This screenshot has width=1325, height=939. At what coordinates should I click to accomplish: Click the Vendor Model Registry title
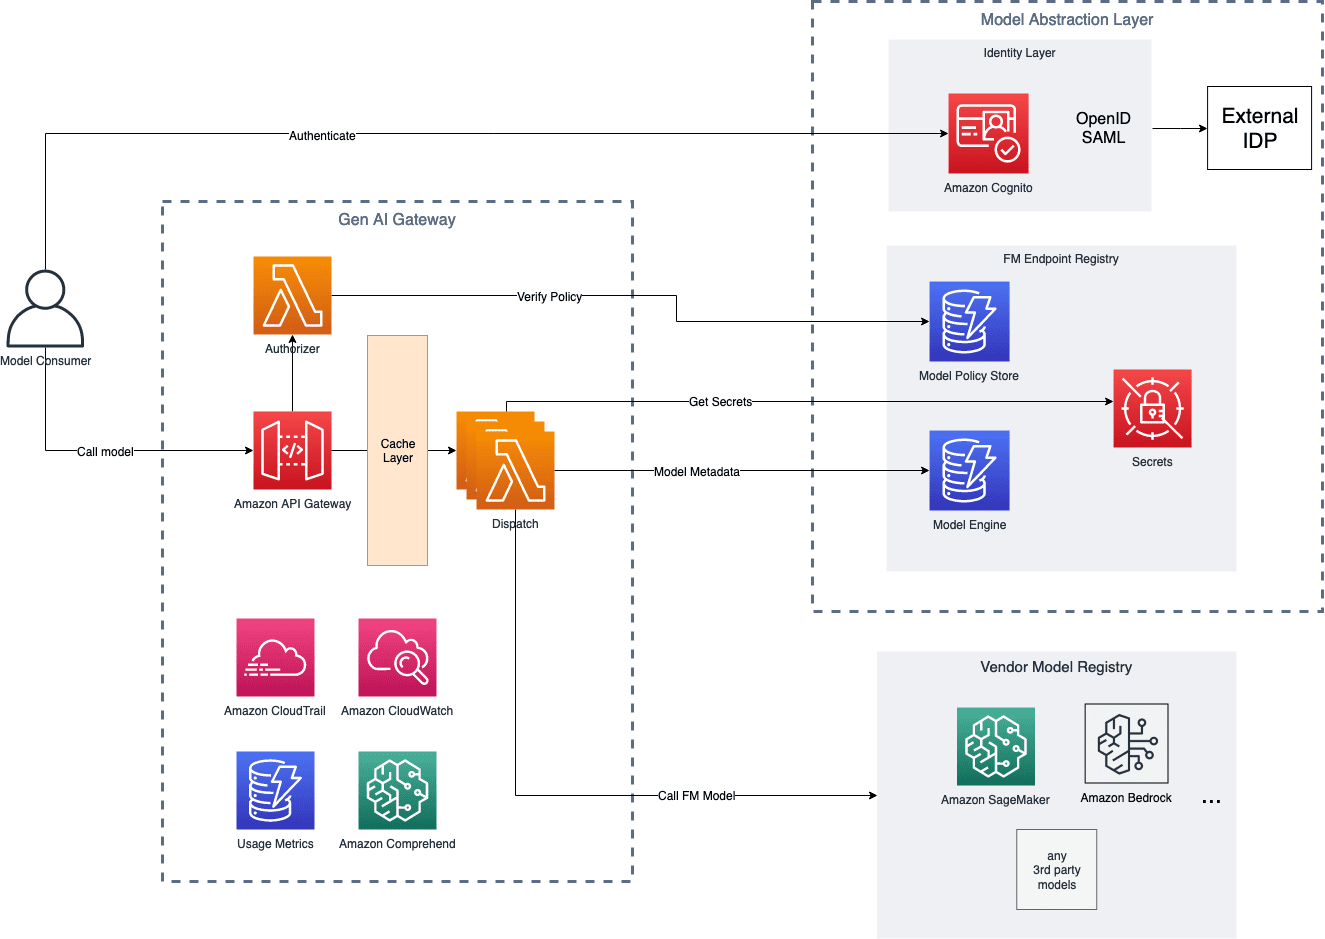[1056, 667]
